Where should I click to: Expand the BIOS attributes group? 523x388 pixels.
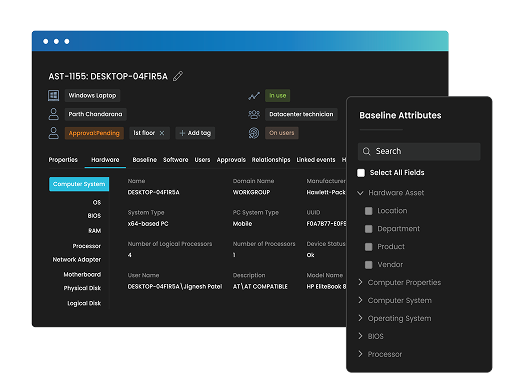(360, 336)
